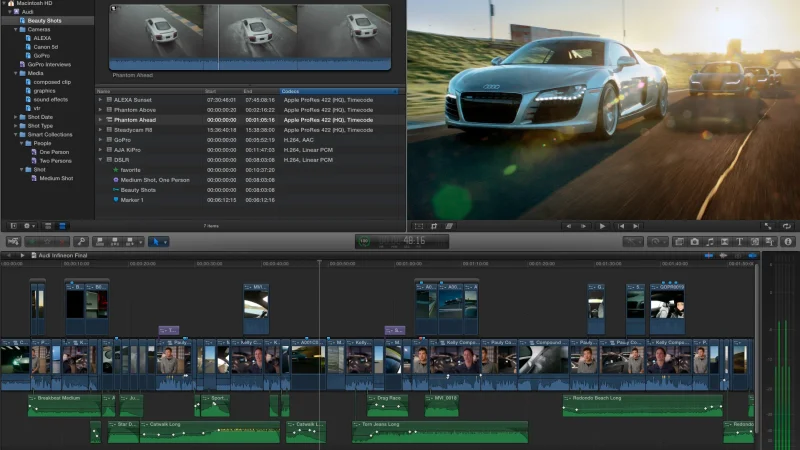Expand the Shot Date folder
This screenshot has width=800, height=450.
pos(16,117)
